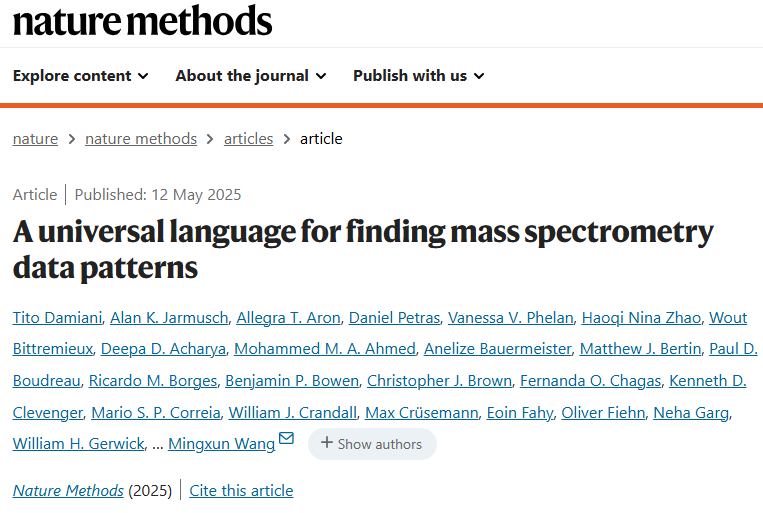
Task: Open the About the journal dropdown
Action: [x=250, y=76]
